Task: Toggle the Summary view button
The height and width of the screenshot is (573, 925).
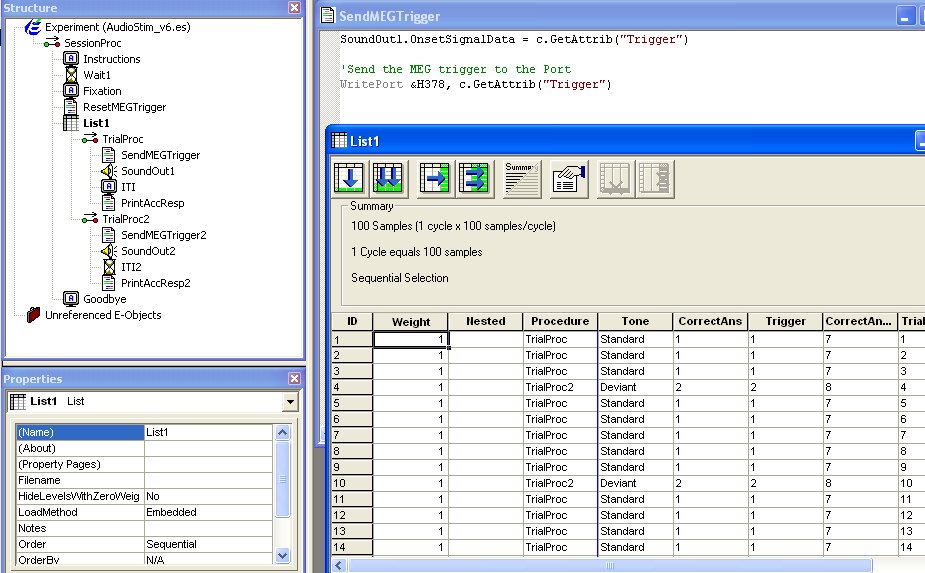Action: click(521, 178)
